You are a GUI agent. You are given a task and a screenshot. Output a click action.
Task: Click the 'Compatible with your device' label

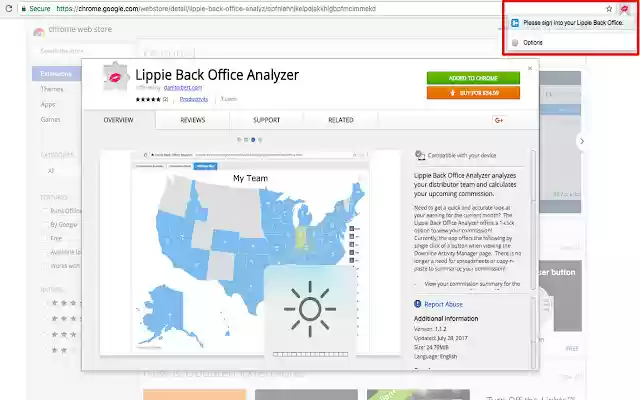(x=462, y=156)
